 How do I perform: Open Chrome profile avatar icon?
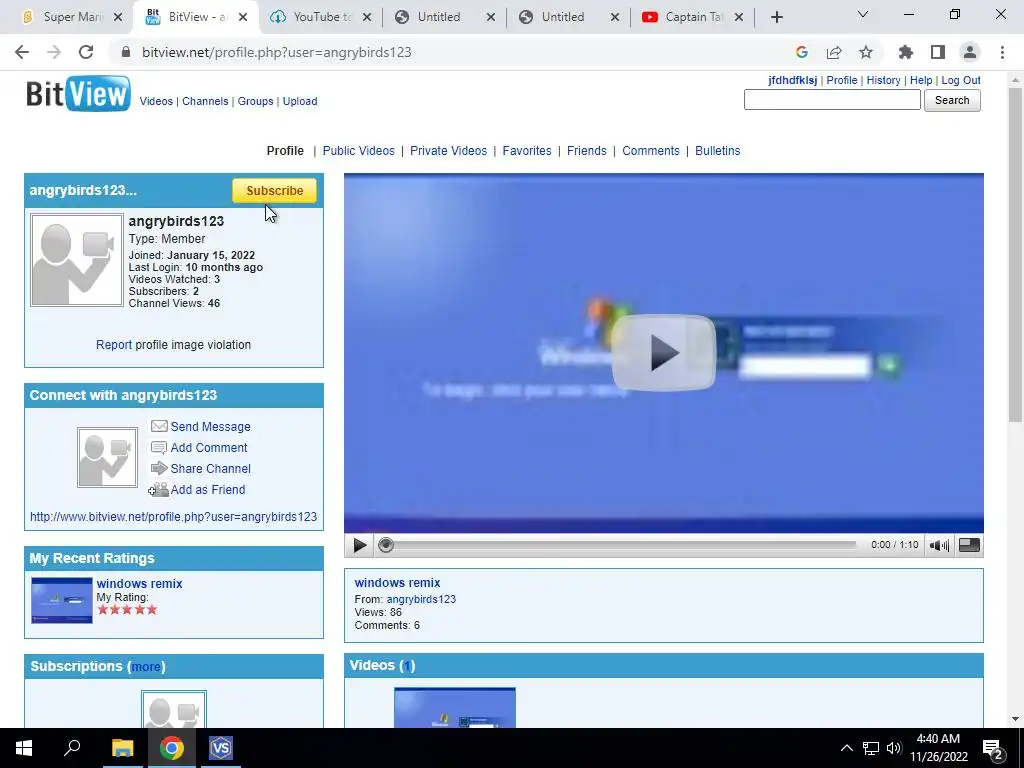[970, 52]
